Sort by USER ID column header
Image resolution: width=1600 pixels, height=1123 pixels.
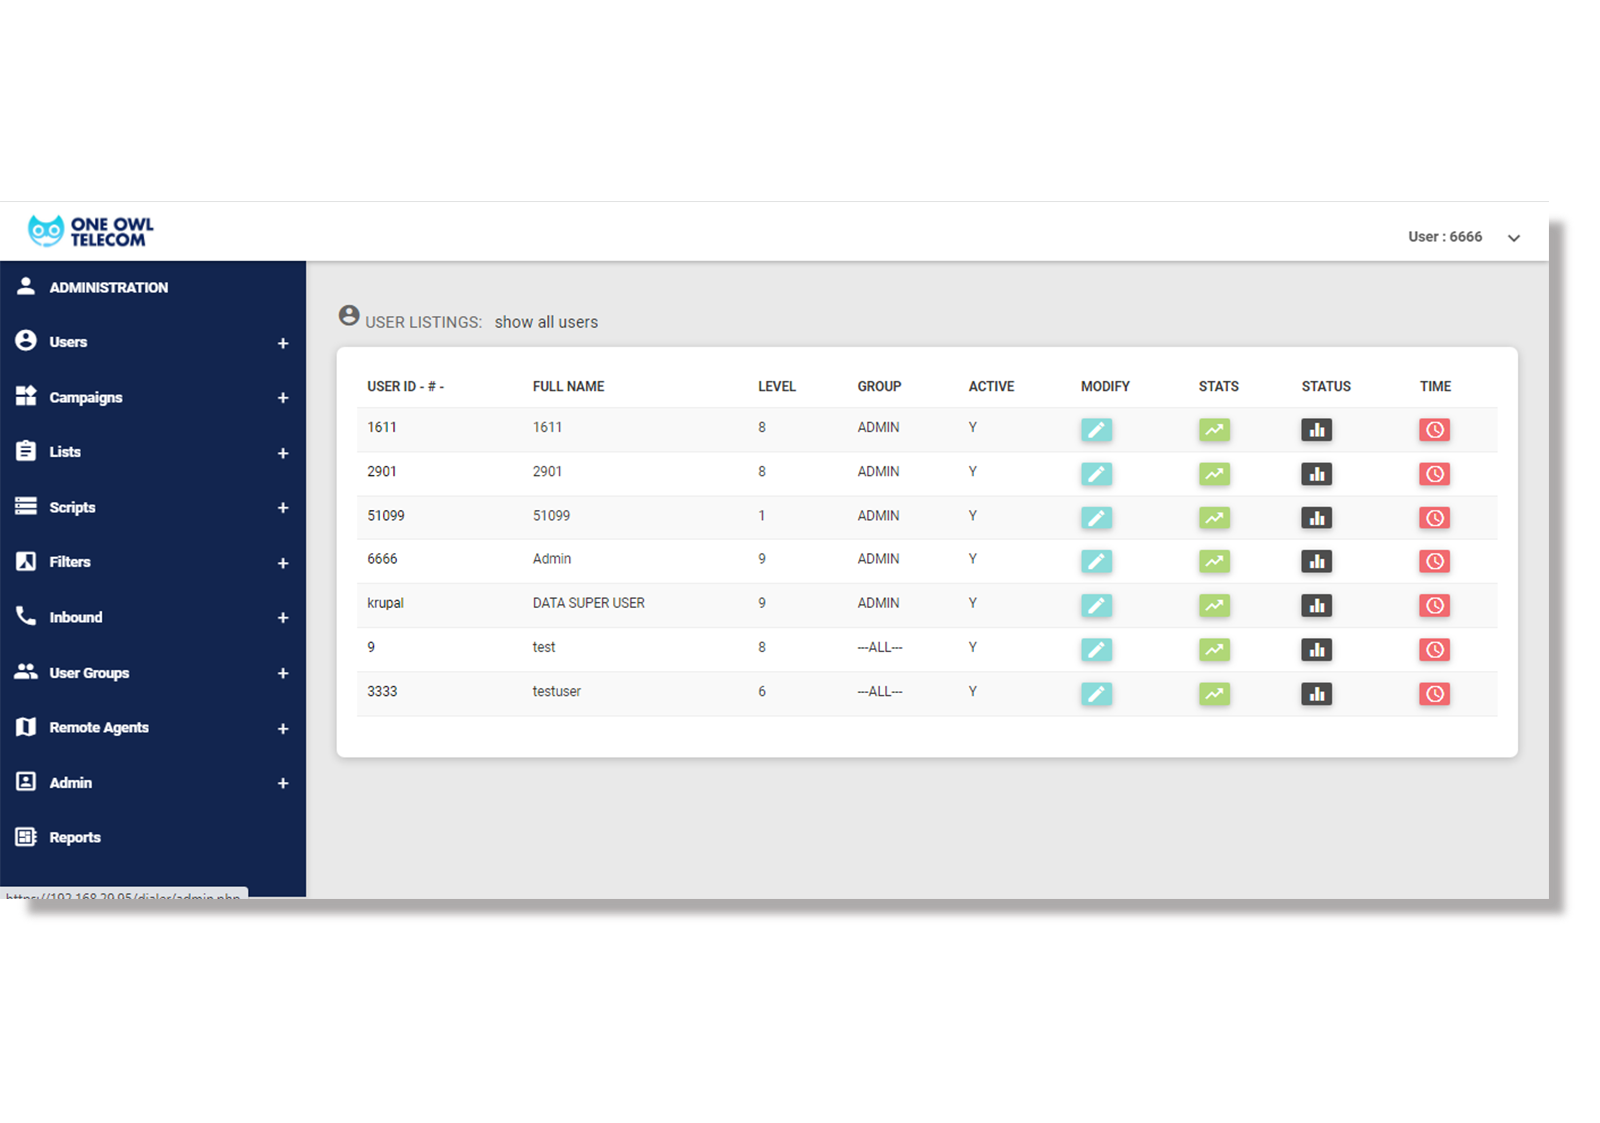[x=405, y=386]
